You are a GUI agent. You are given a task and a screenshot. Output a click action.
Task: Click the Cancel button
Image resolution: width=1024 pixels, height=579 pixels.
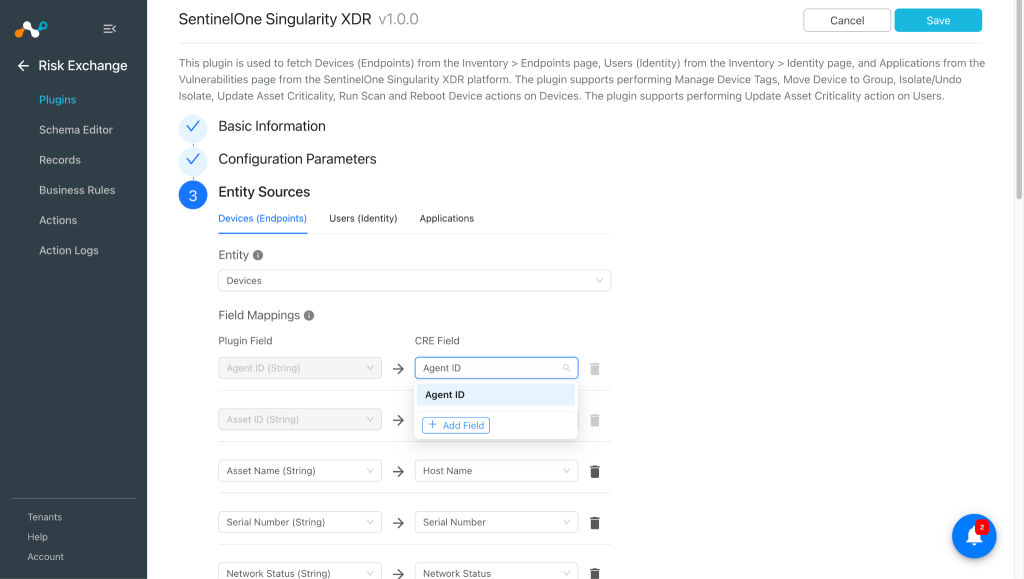coord(846,20)
